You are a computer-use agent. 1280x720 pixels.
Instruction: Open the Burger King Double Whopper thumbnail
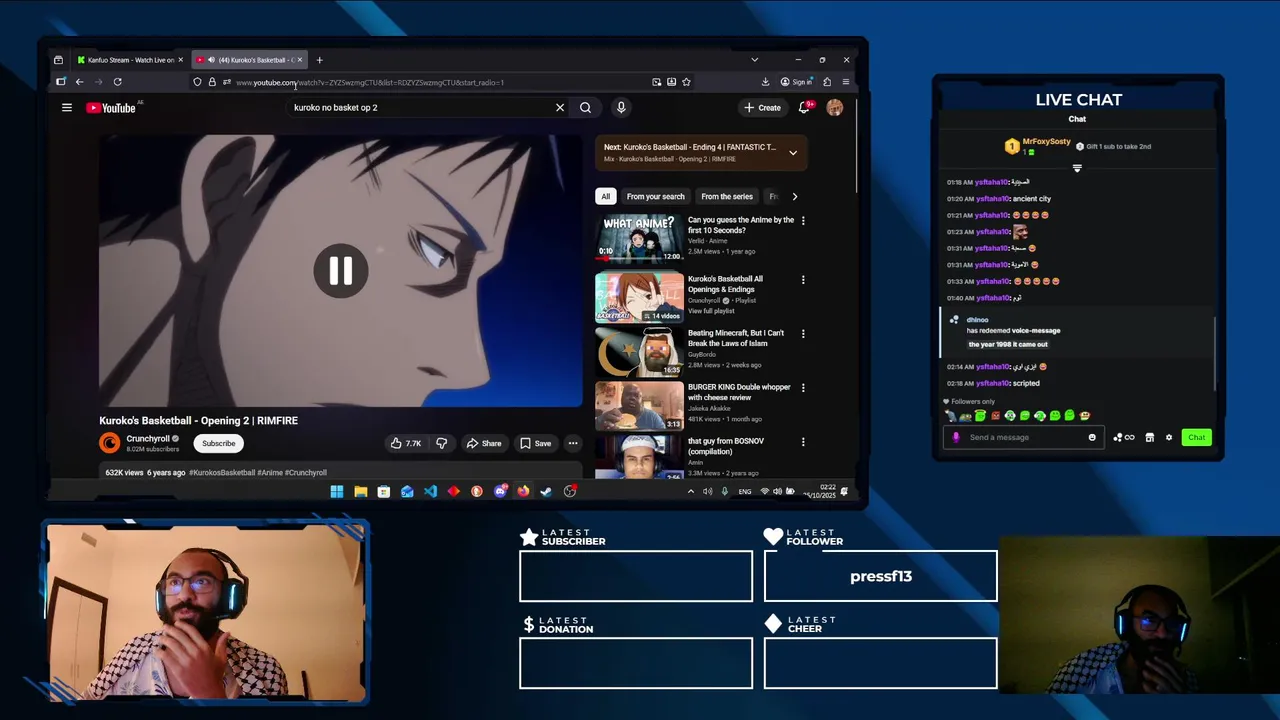pos(639,404)
